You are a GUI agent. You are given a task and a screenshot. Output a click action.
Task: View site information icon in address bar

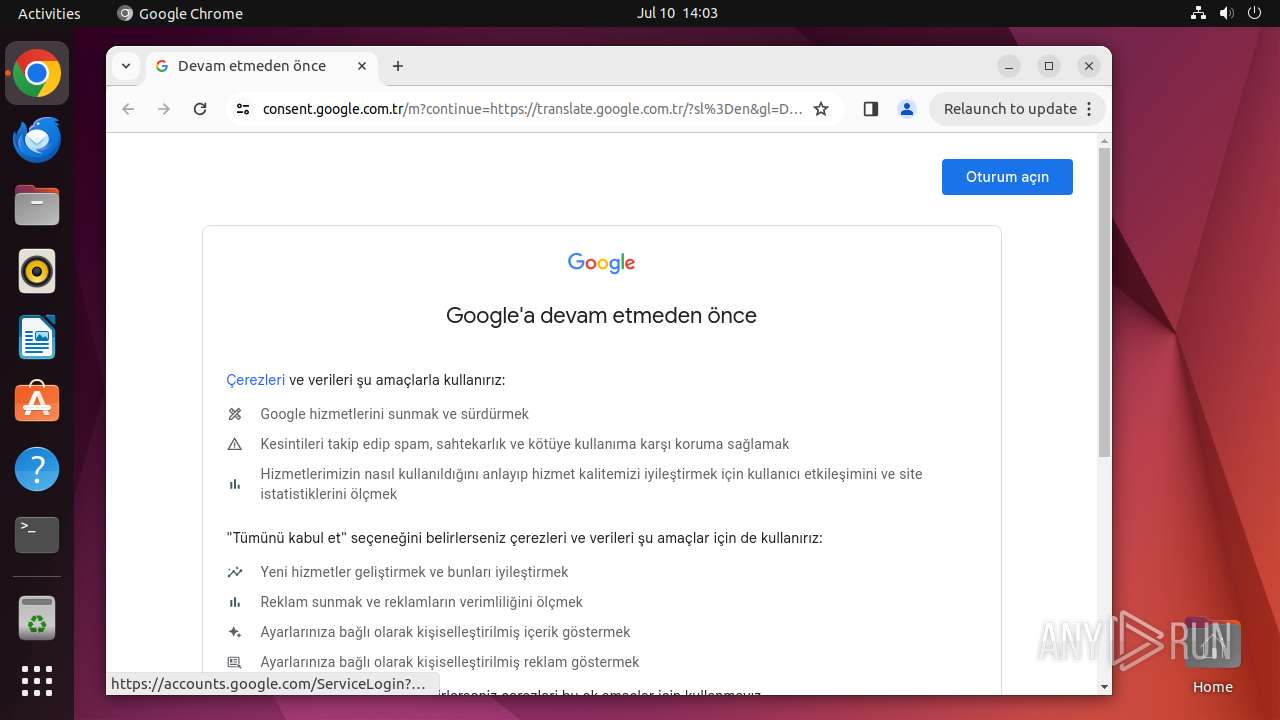242,109
